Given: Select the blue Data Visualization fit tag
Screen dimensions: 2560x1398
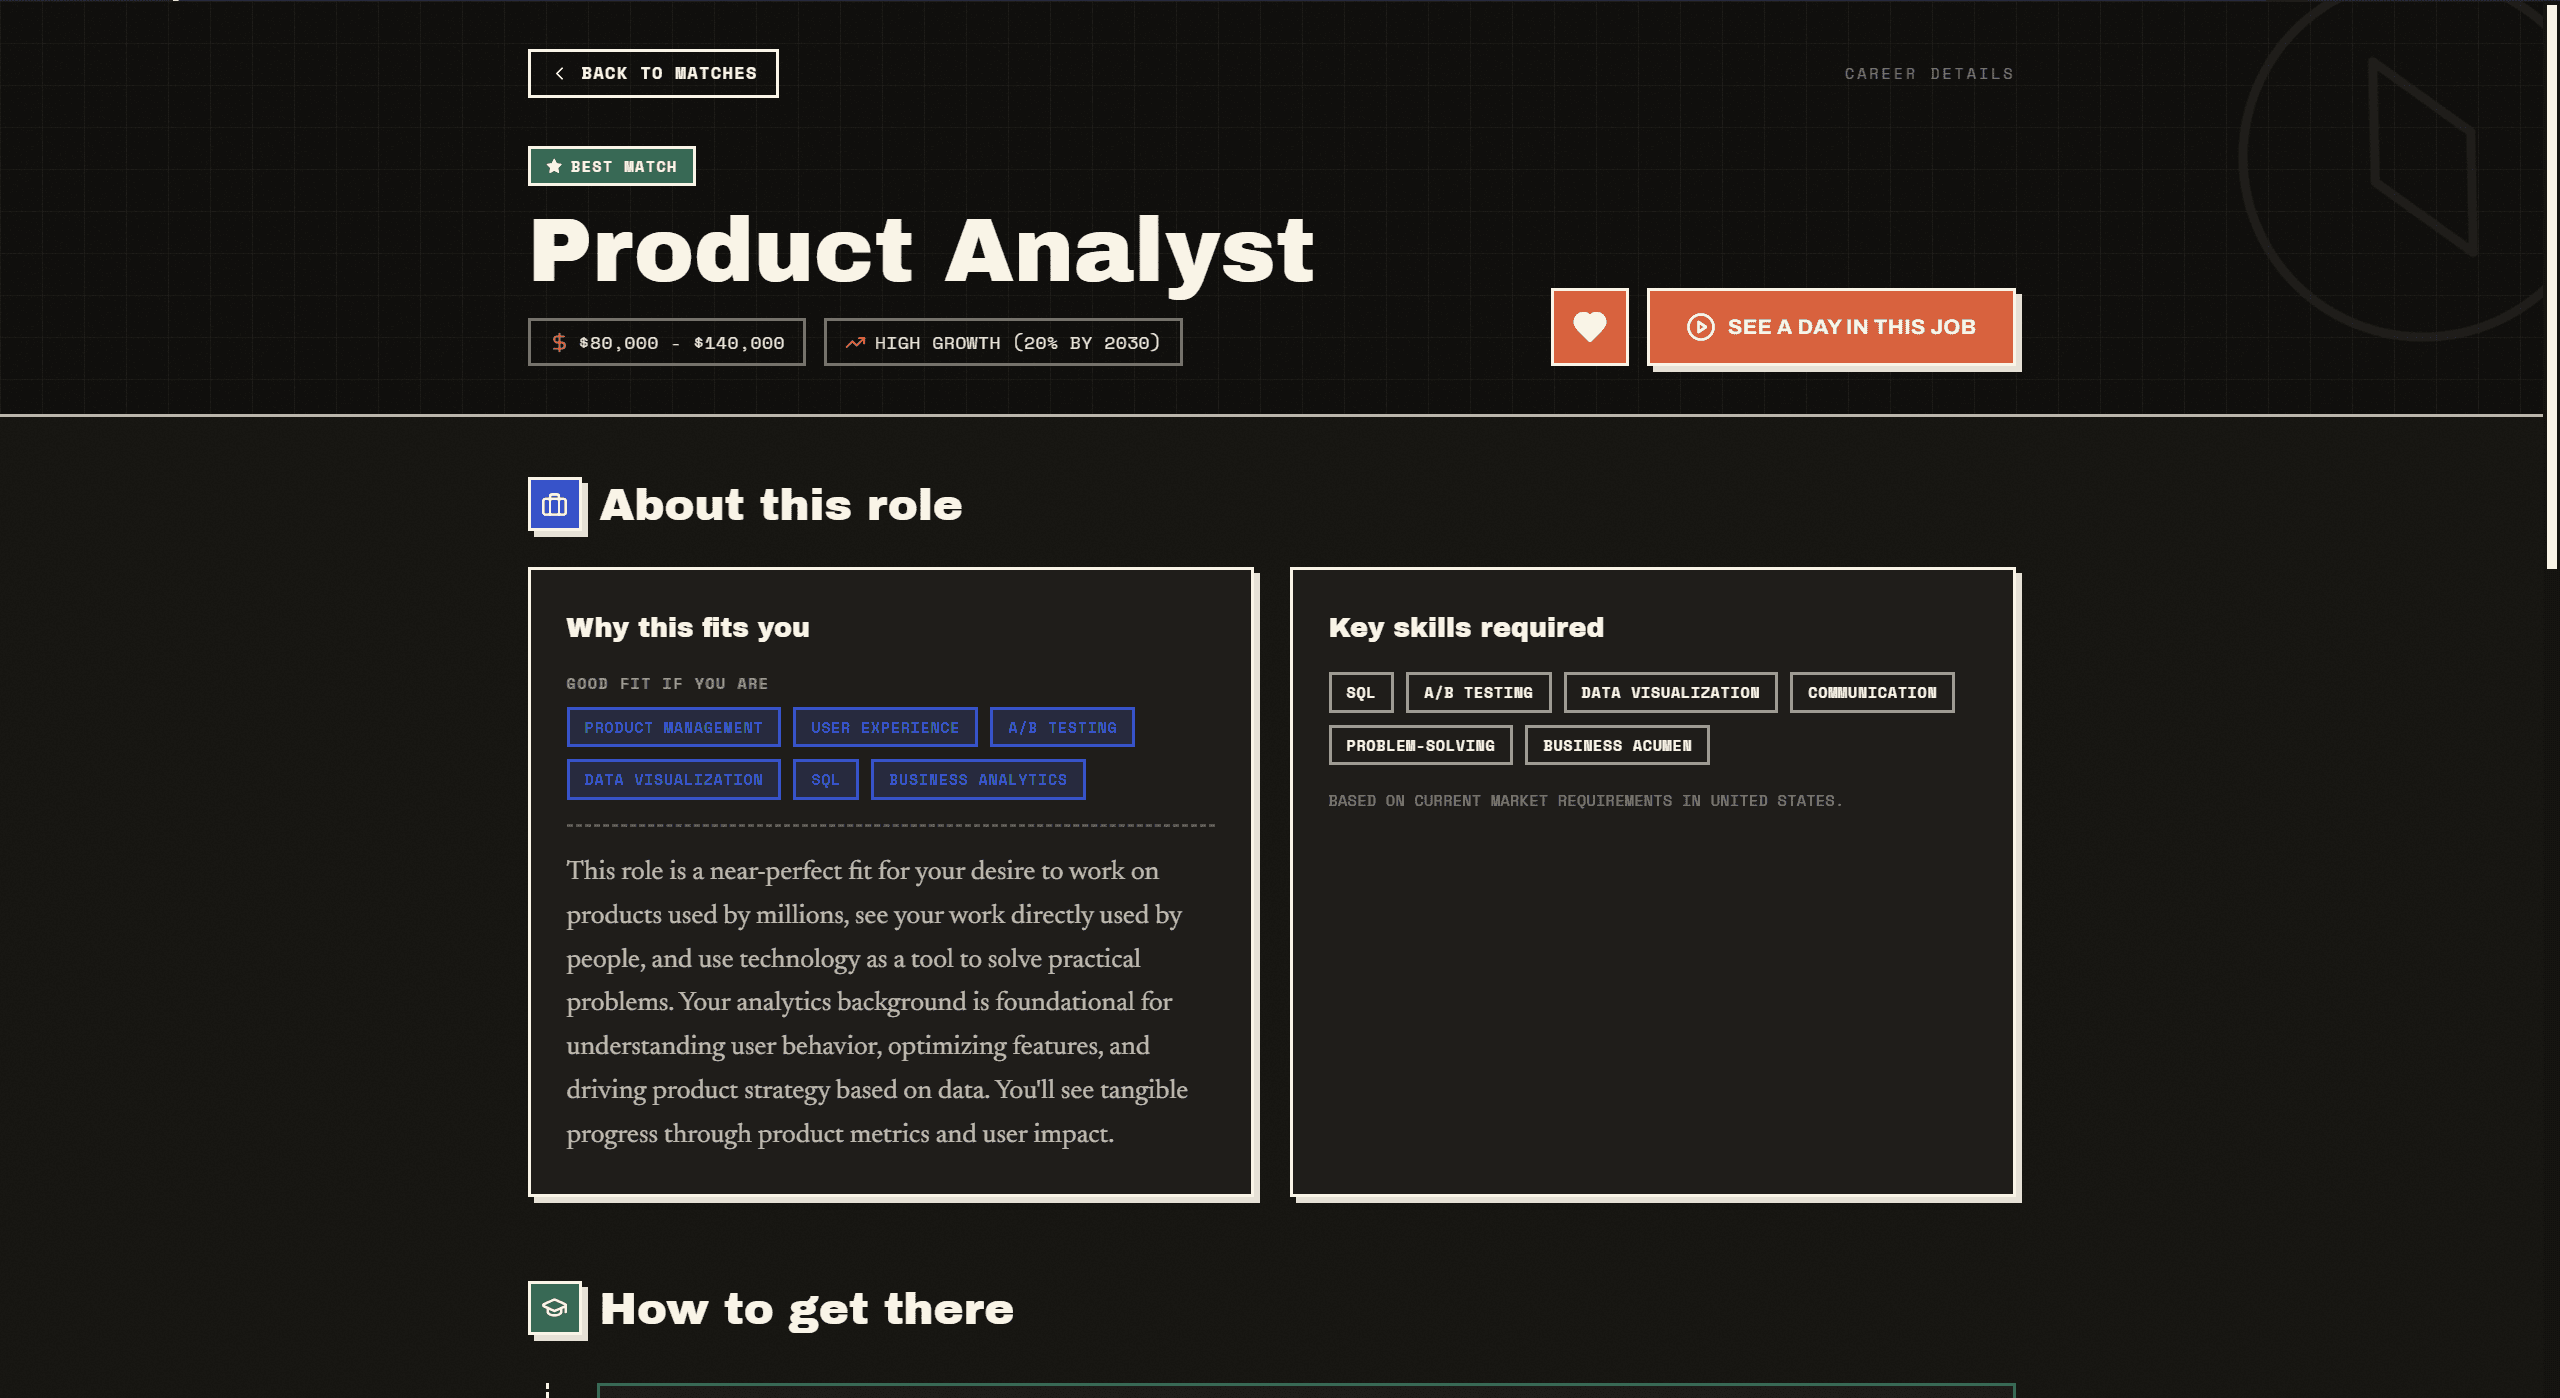Looking at the screenshot, I should coord(674,780).
